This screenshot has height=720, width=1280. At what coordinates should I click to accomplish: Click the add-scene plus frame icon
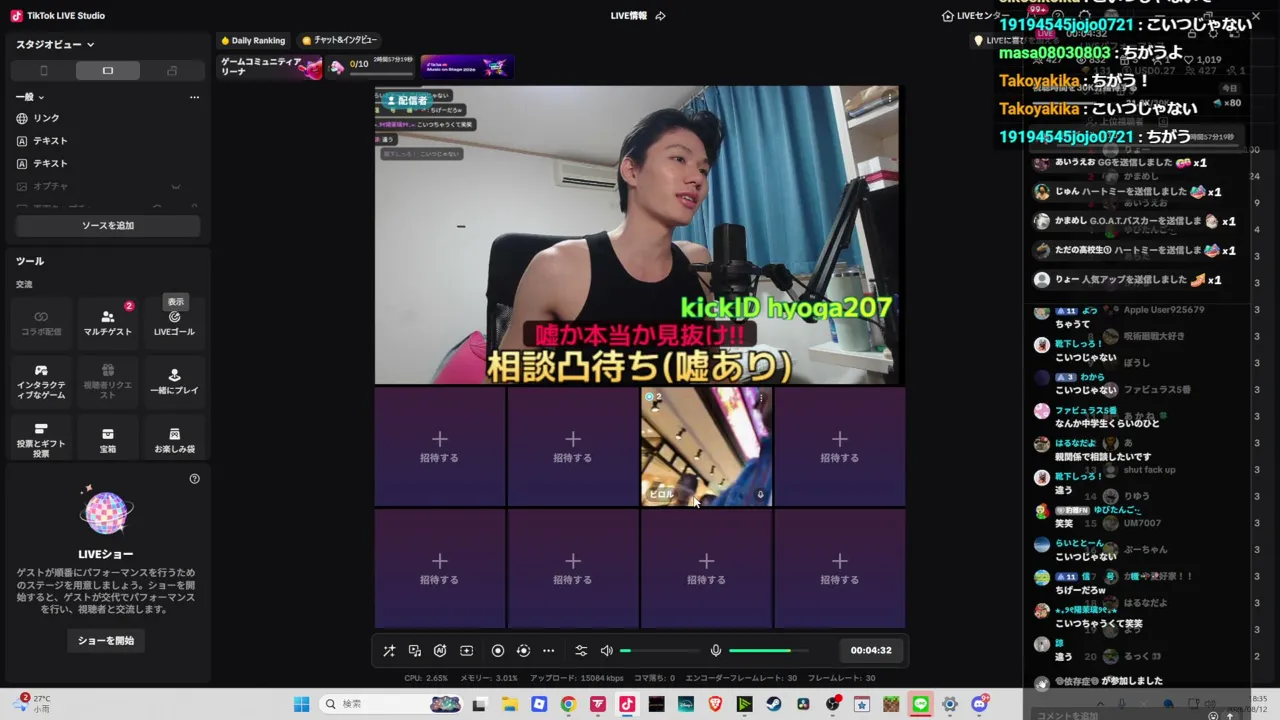click(466, 651)
